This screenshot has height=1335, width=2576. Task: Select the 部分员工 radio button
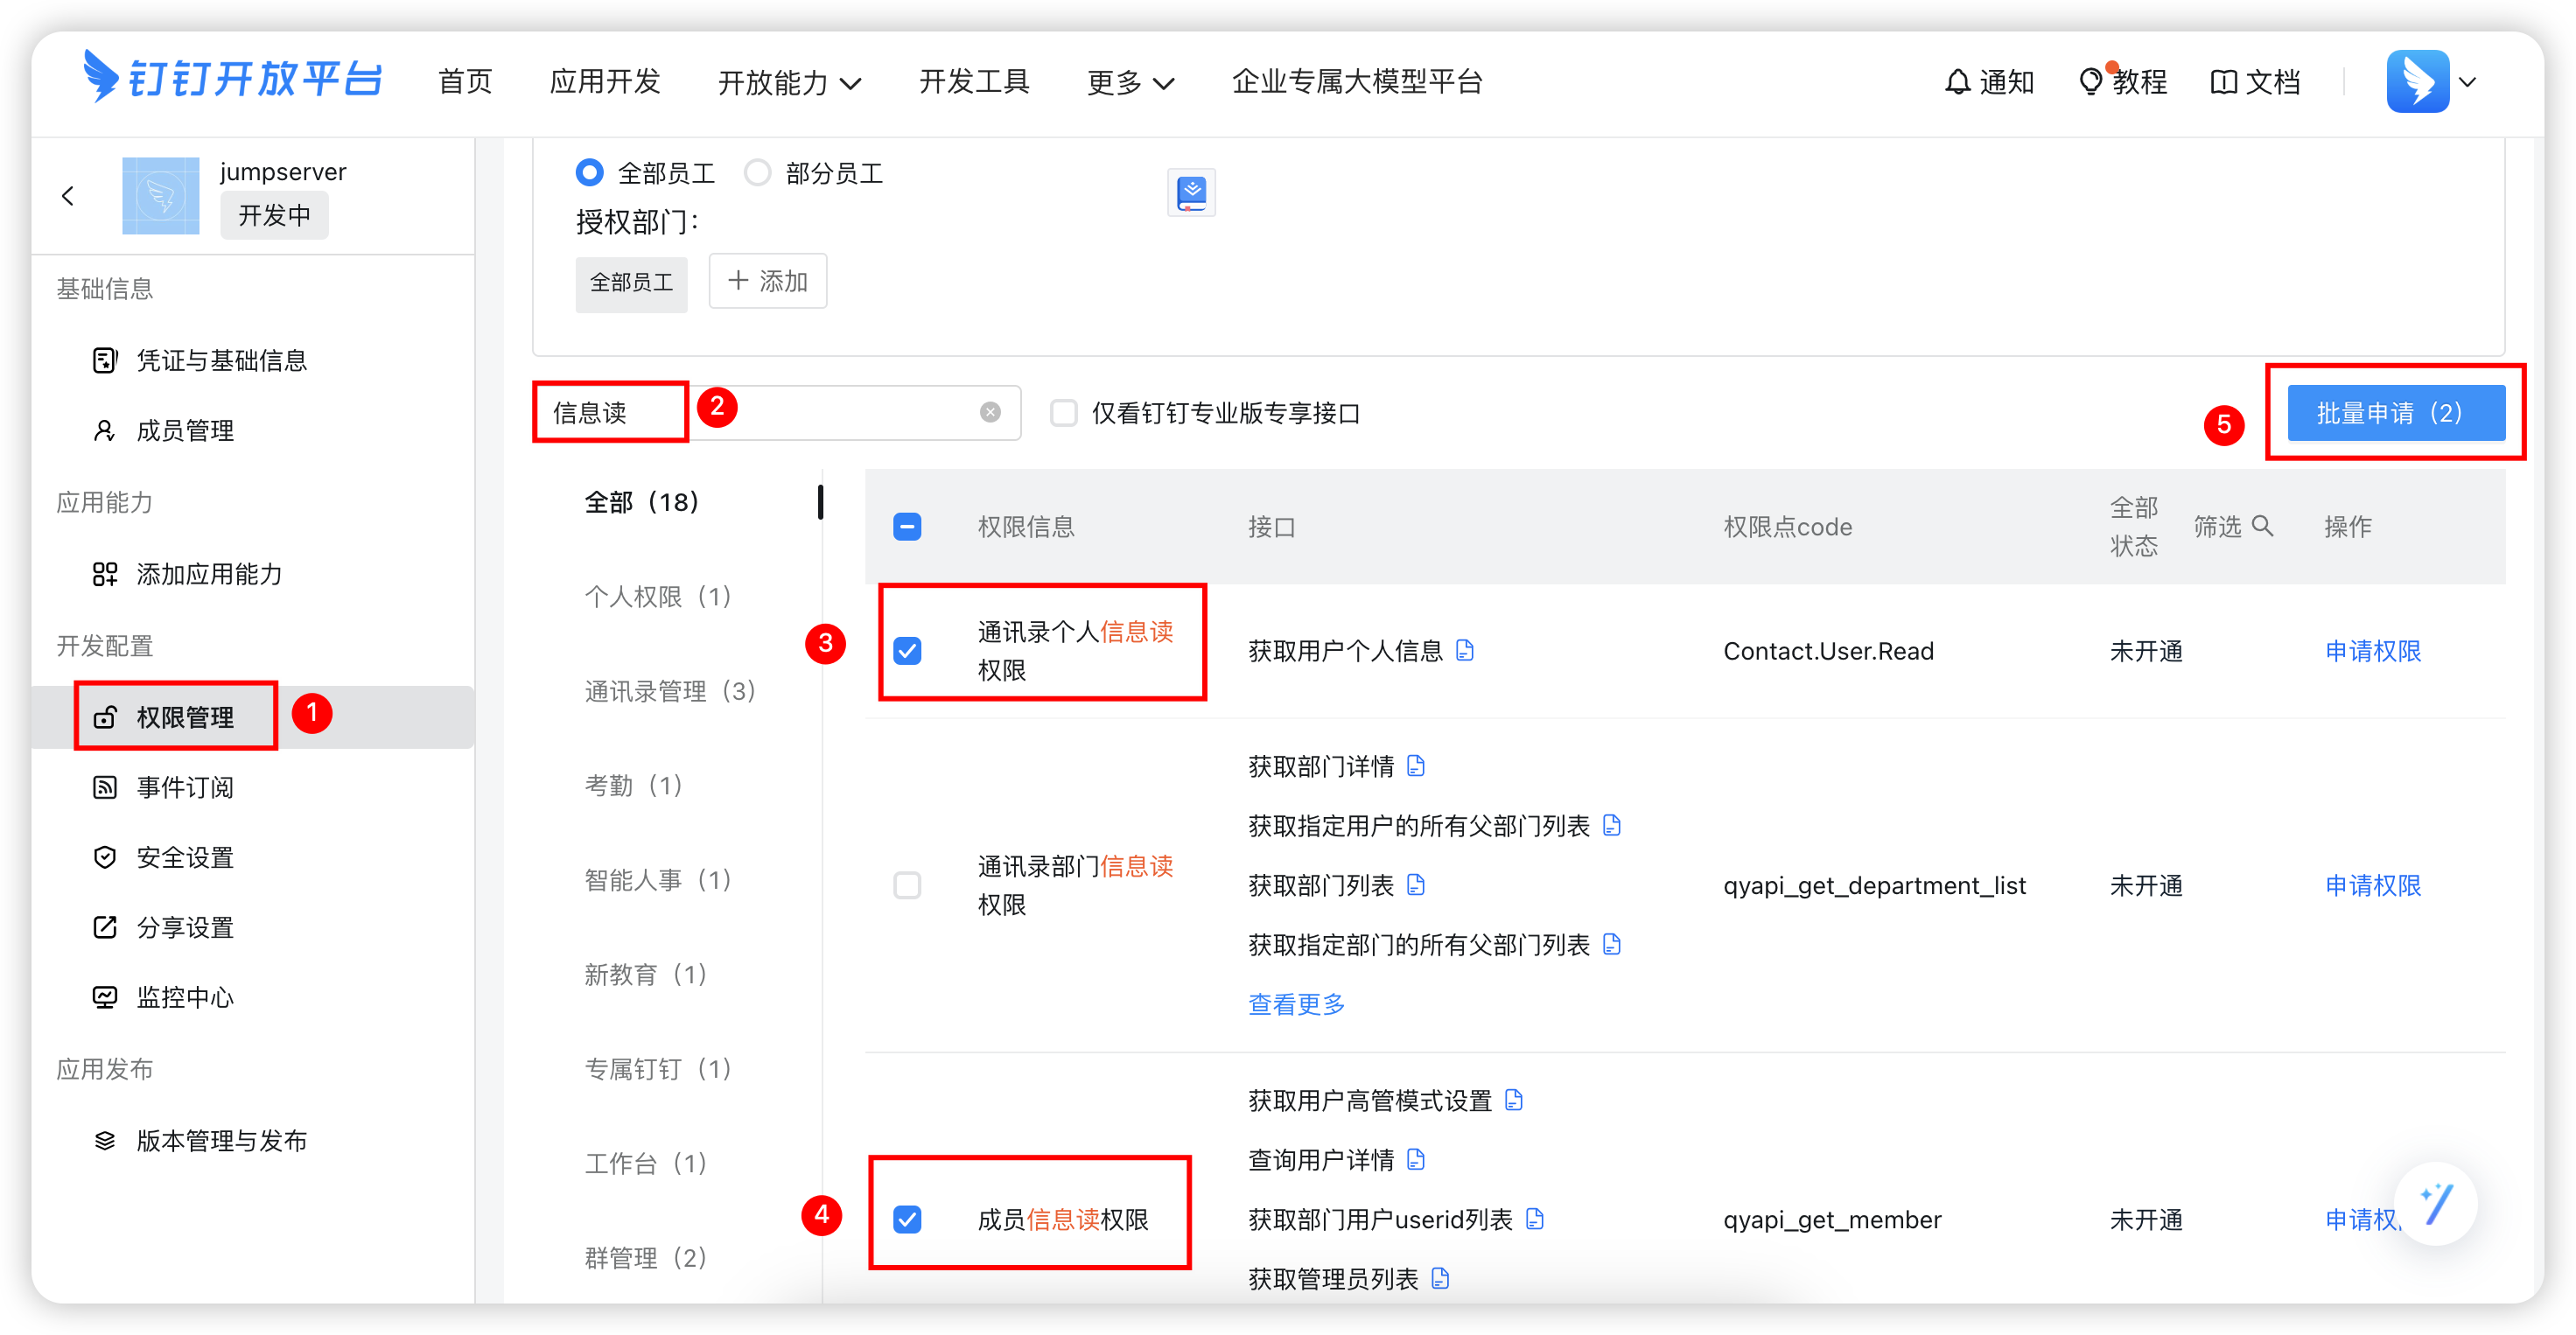click(758, 173)
